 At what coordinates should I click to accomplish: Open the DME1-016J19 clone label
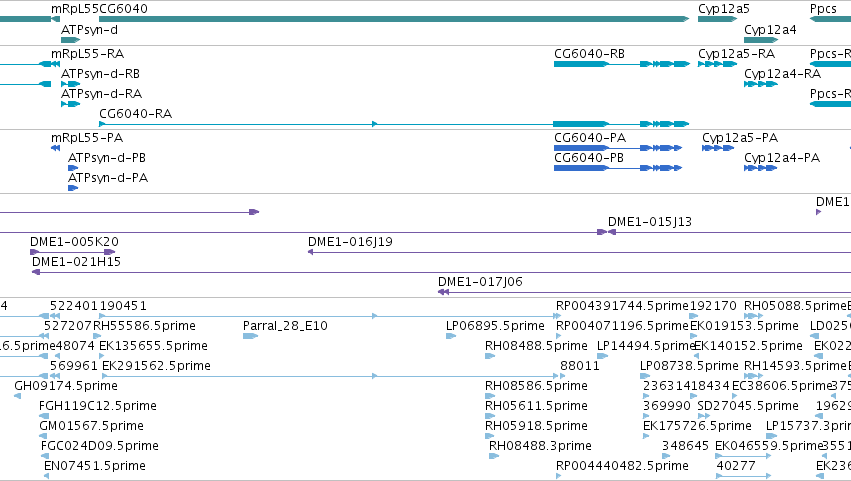pyautogui.click(x=350, y=242)
